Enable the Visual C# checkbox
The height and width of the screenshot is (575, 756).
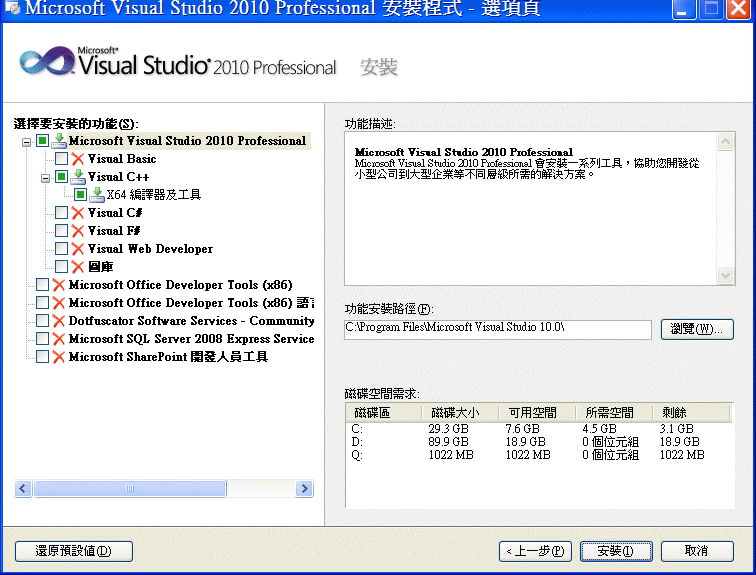coord(61,213)
